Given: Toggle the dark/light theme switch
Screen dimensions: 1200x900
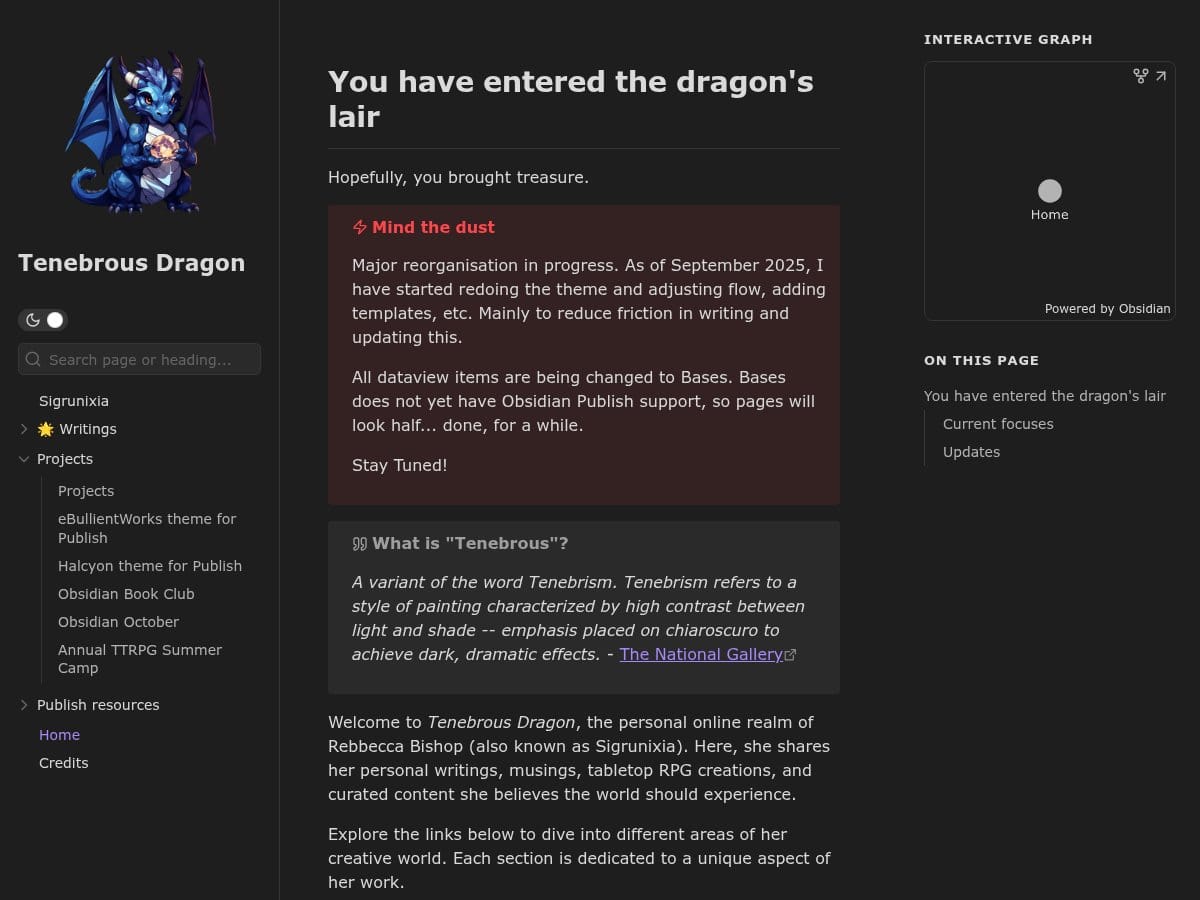Looking at the screenshot, I should [43, 320].
